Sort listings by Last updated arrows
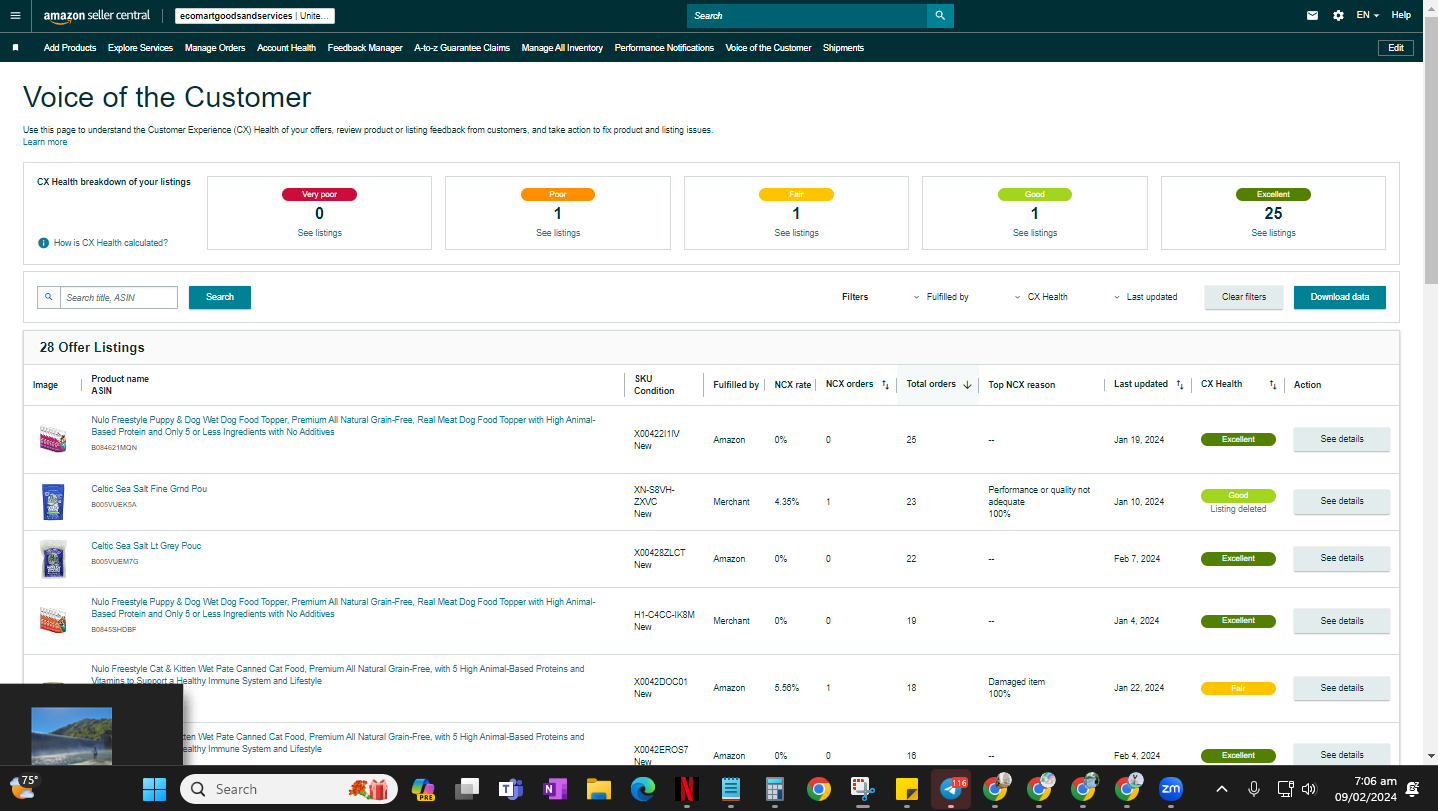This screenshot has width=1438, height=811. coord(1180,385)
